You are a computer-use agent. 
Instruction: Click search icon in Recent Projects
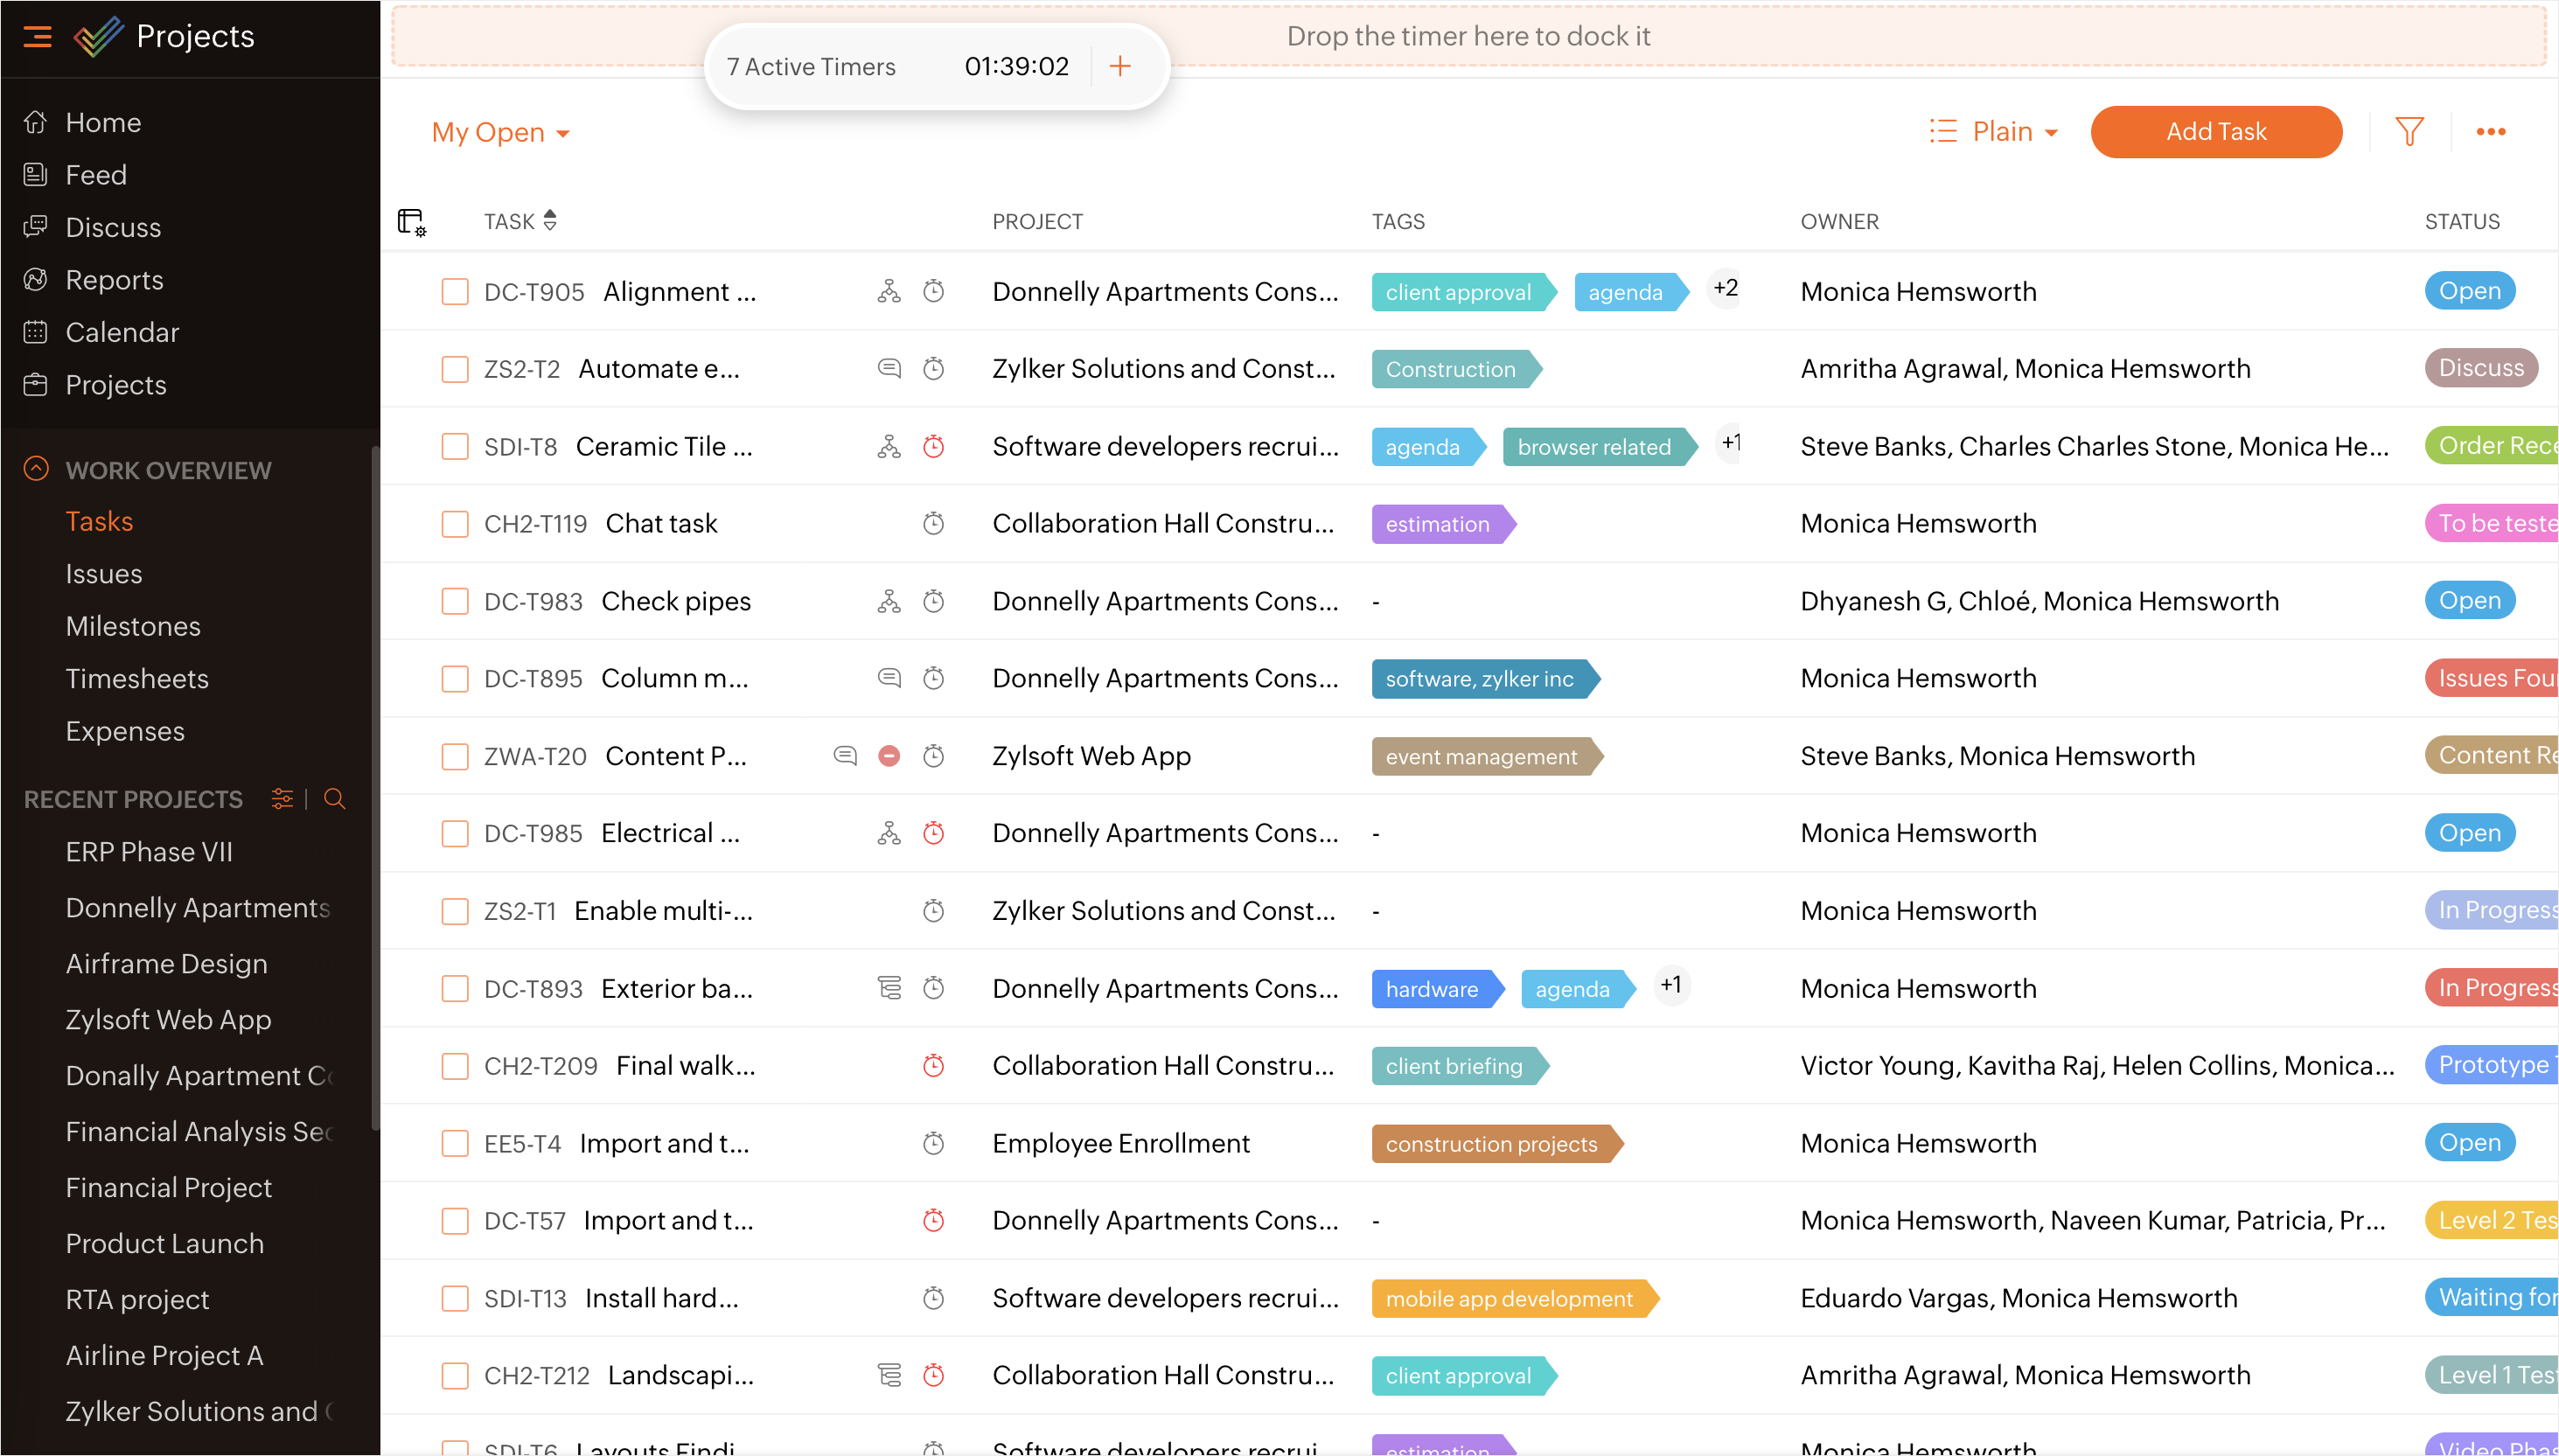(335, 799)
